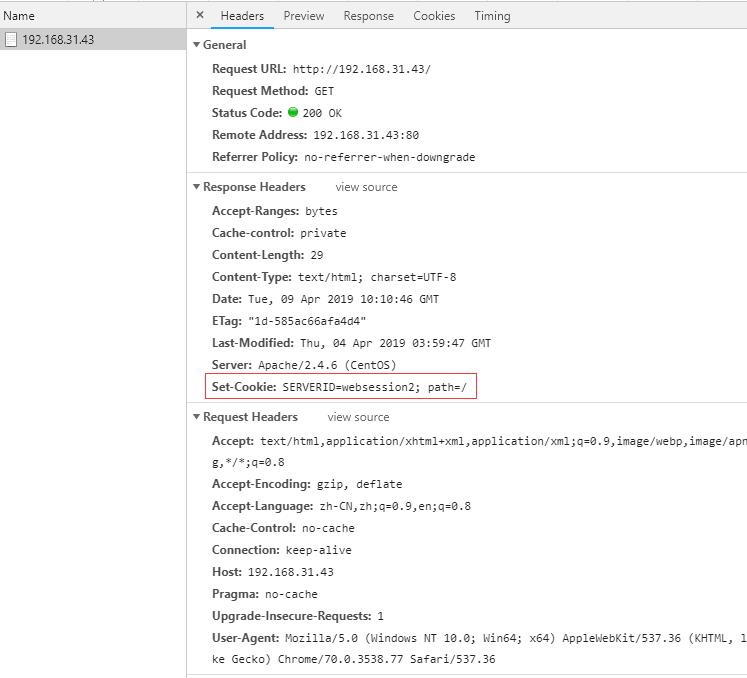Close the request details panel
747x678 pixels.
tap(200, 15)
